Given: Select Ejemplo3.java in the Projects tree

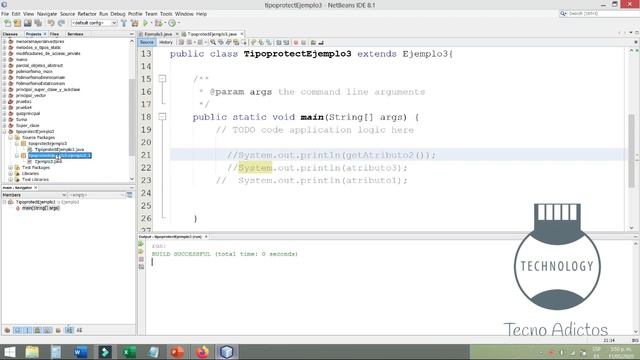Looking at the screenshot, I should [49, 162].
